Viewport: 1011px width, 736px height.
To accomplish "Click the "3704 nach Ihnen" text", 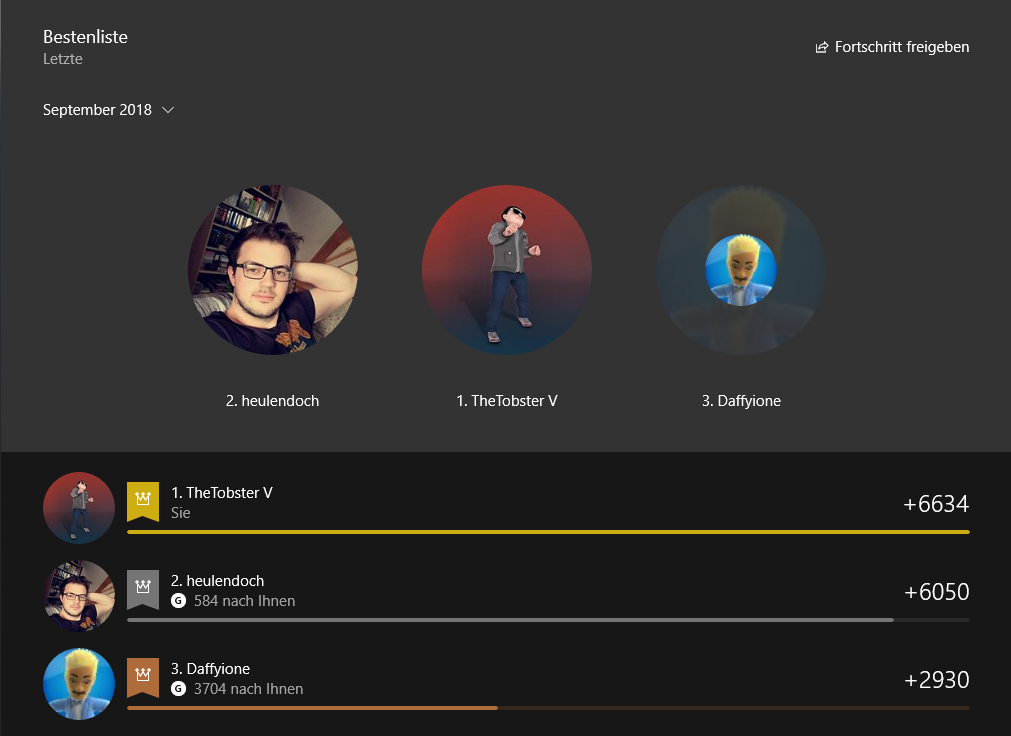I will 248,689.
